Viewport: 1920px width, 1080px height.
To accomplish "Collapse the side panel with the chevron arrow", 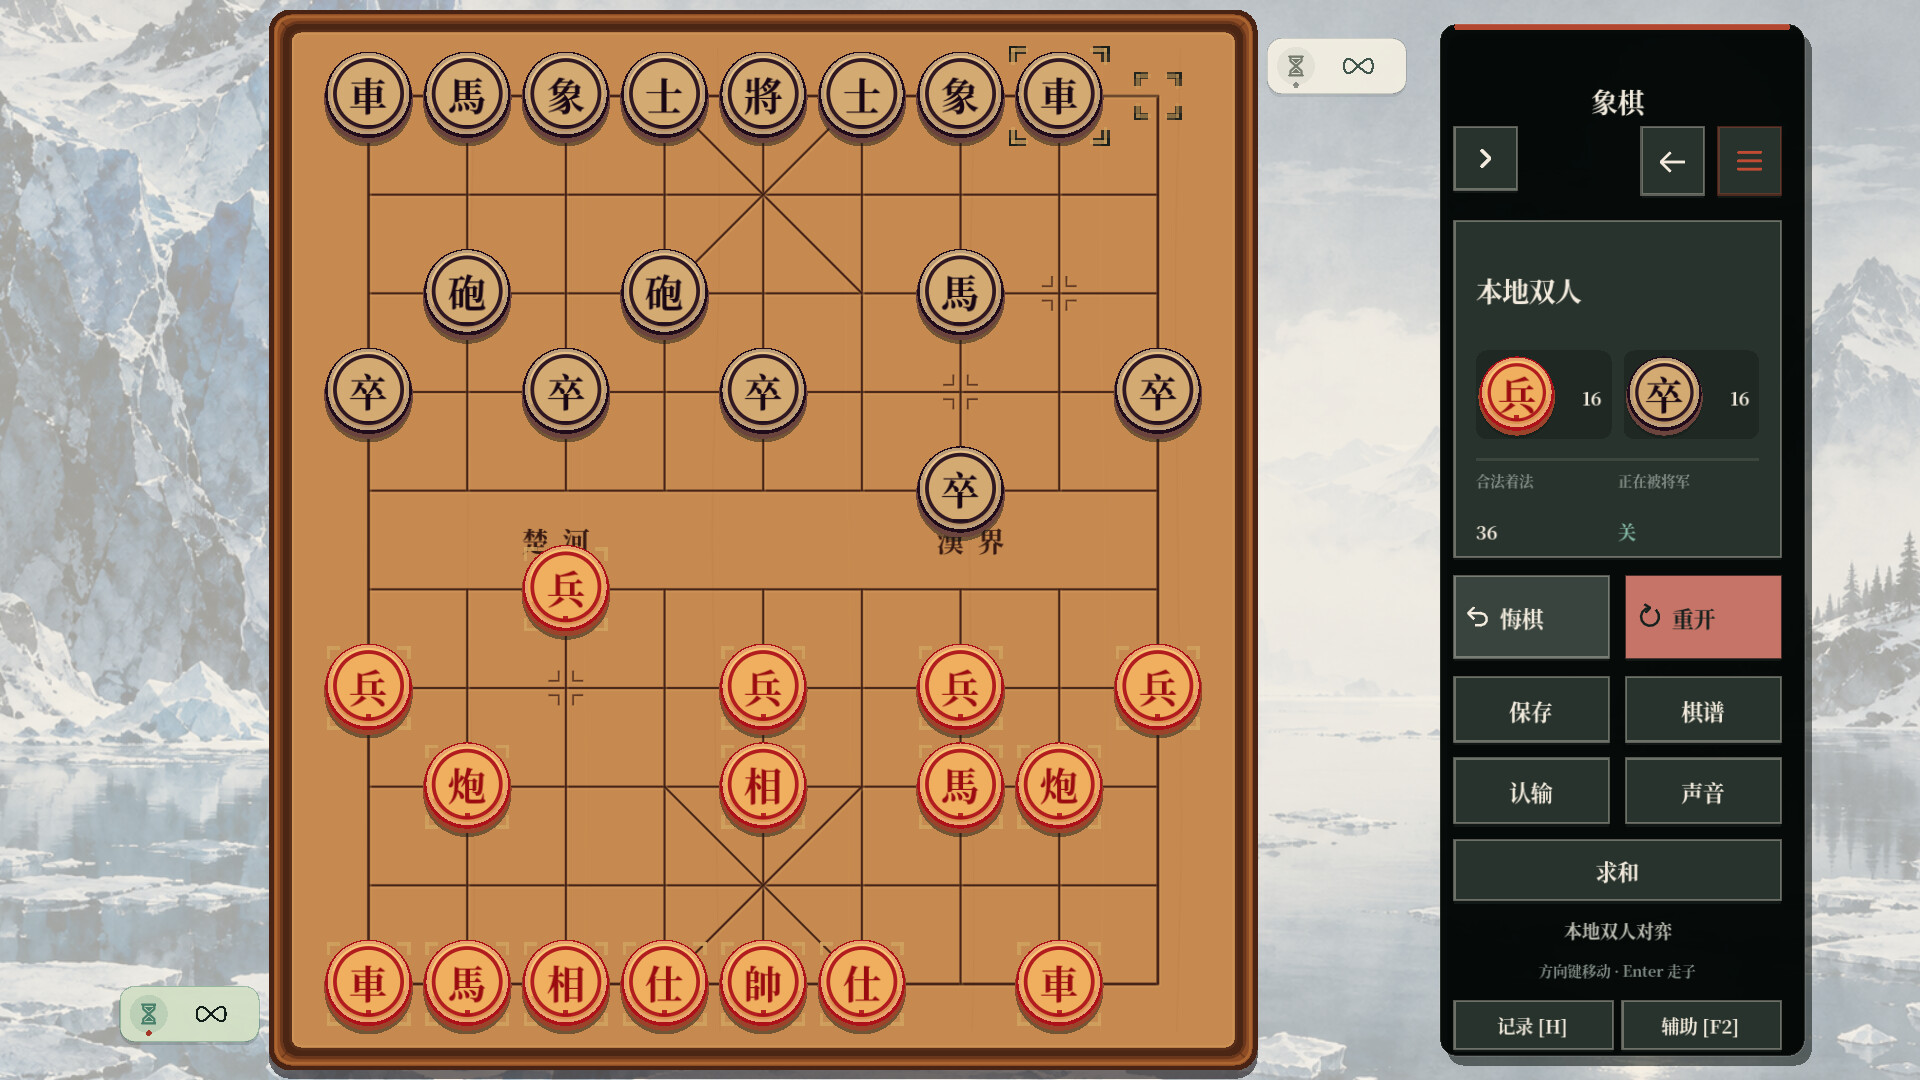I will (x=1485, y=159).
